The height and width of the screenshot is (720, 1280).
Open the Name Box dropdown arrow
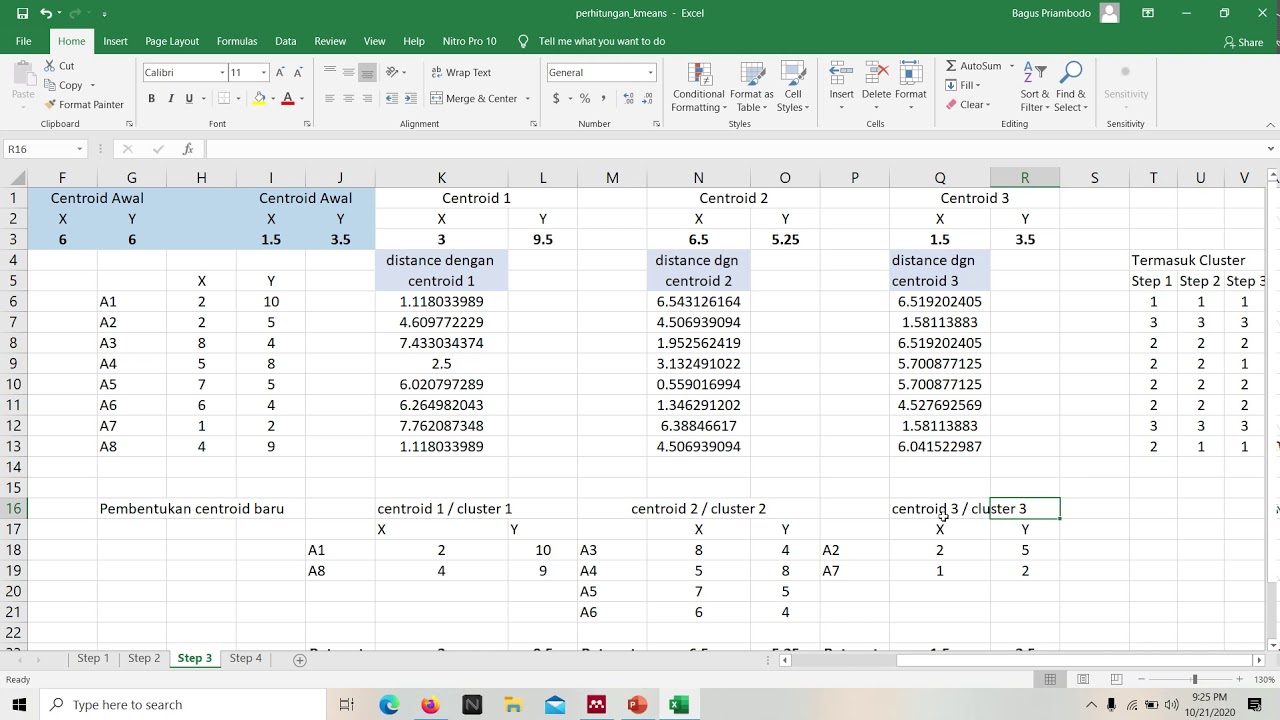(79, 149)
